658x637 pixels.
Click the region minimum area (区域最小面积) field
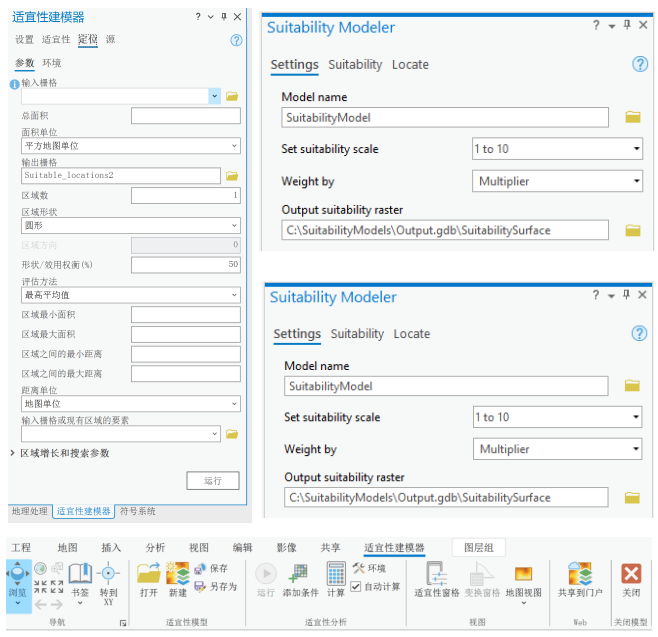click(x=185, y=315)
